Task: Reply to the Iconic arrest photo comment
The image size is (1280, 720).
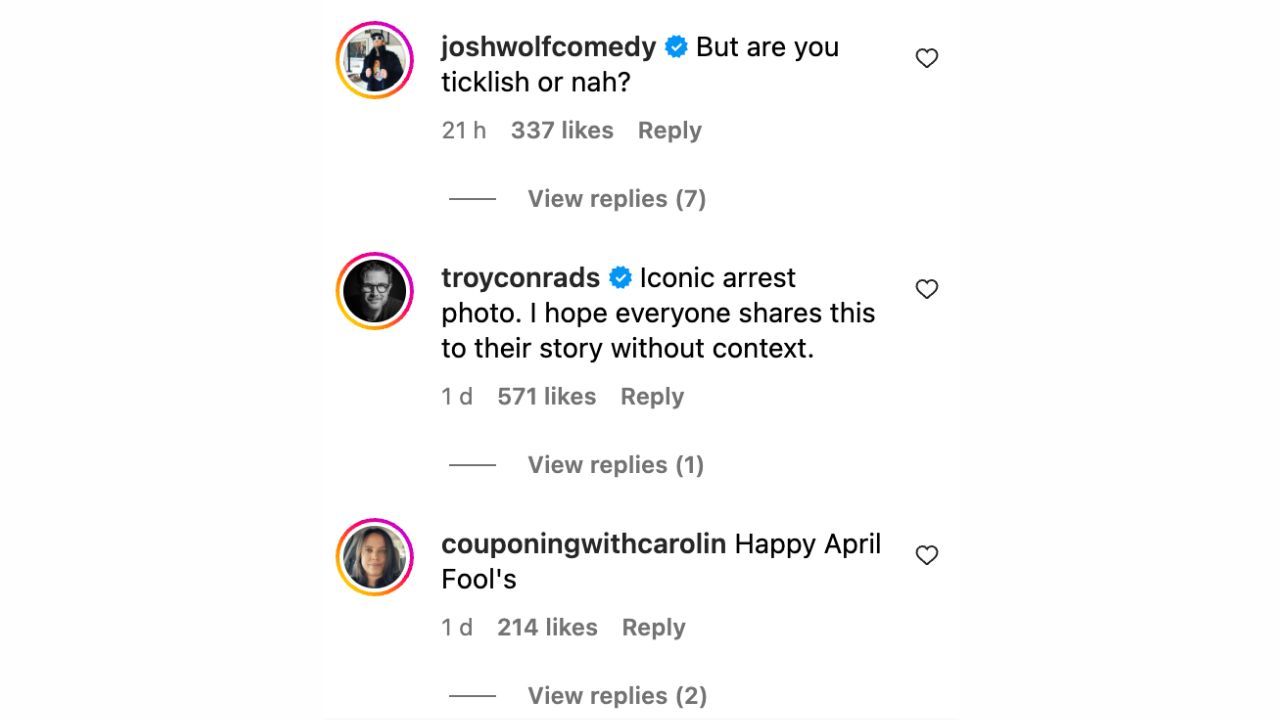Action: pyautogui.click(x=651, y=397)
